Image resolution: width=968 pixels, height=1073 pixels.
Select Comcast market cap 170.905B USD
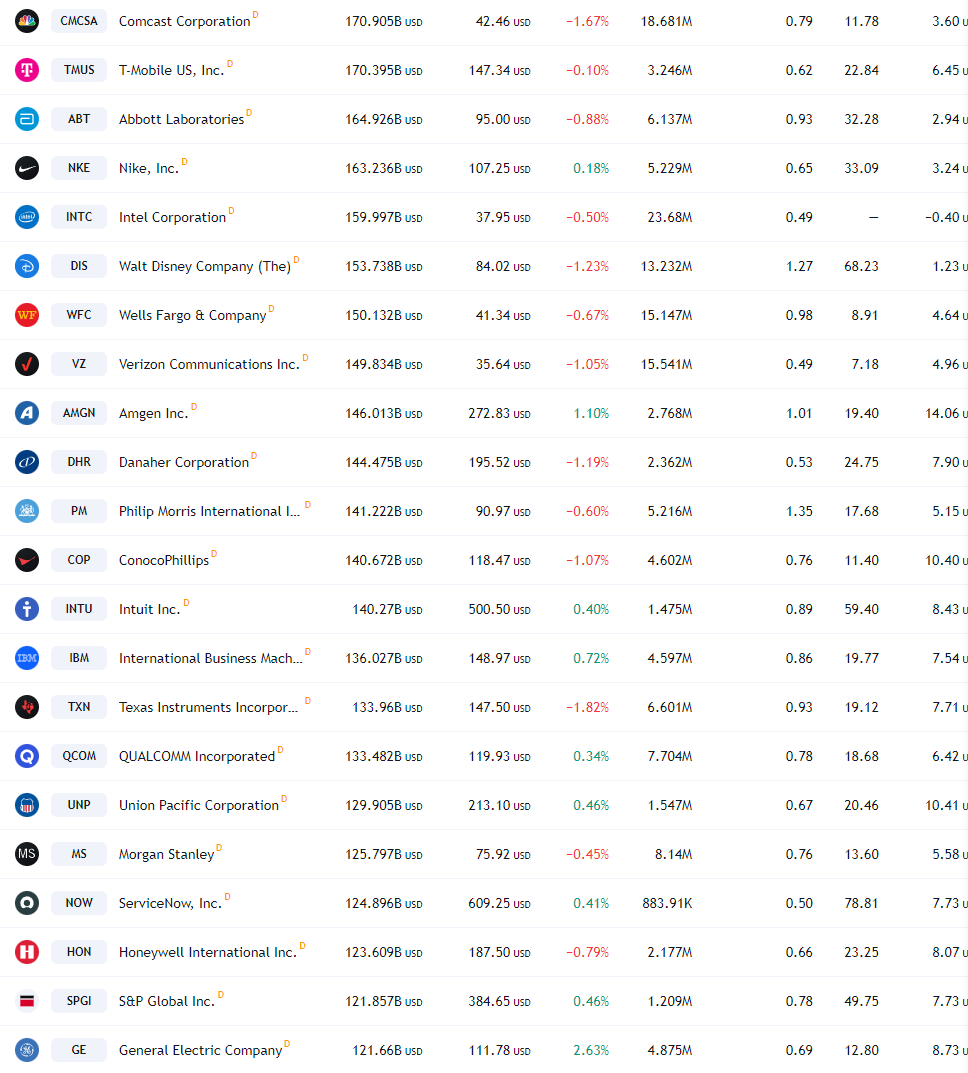384,22
